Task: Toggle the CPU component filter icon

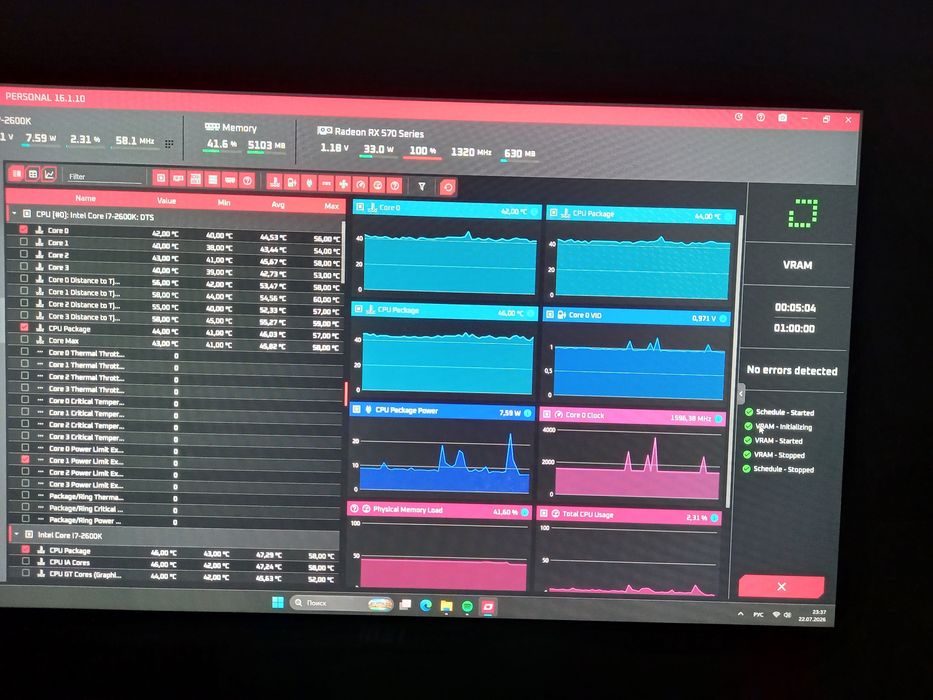Action: click(160, 178)
